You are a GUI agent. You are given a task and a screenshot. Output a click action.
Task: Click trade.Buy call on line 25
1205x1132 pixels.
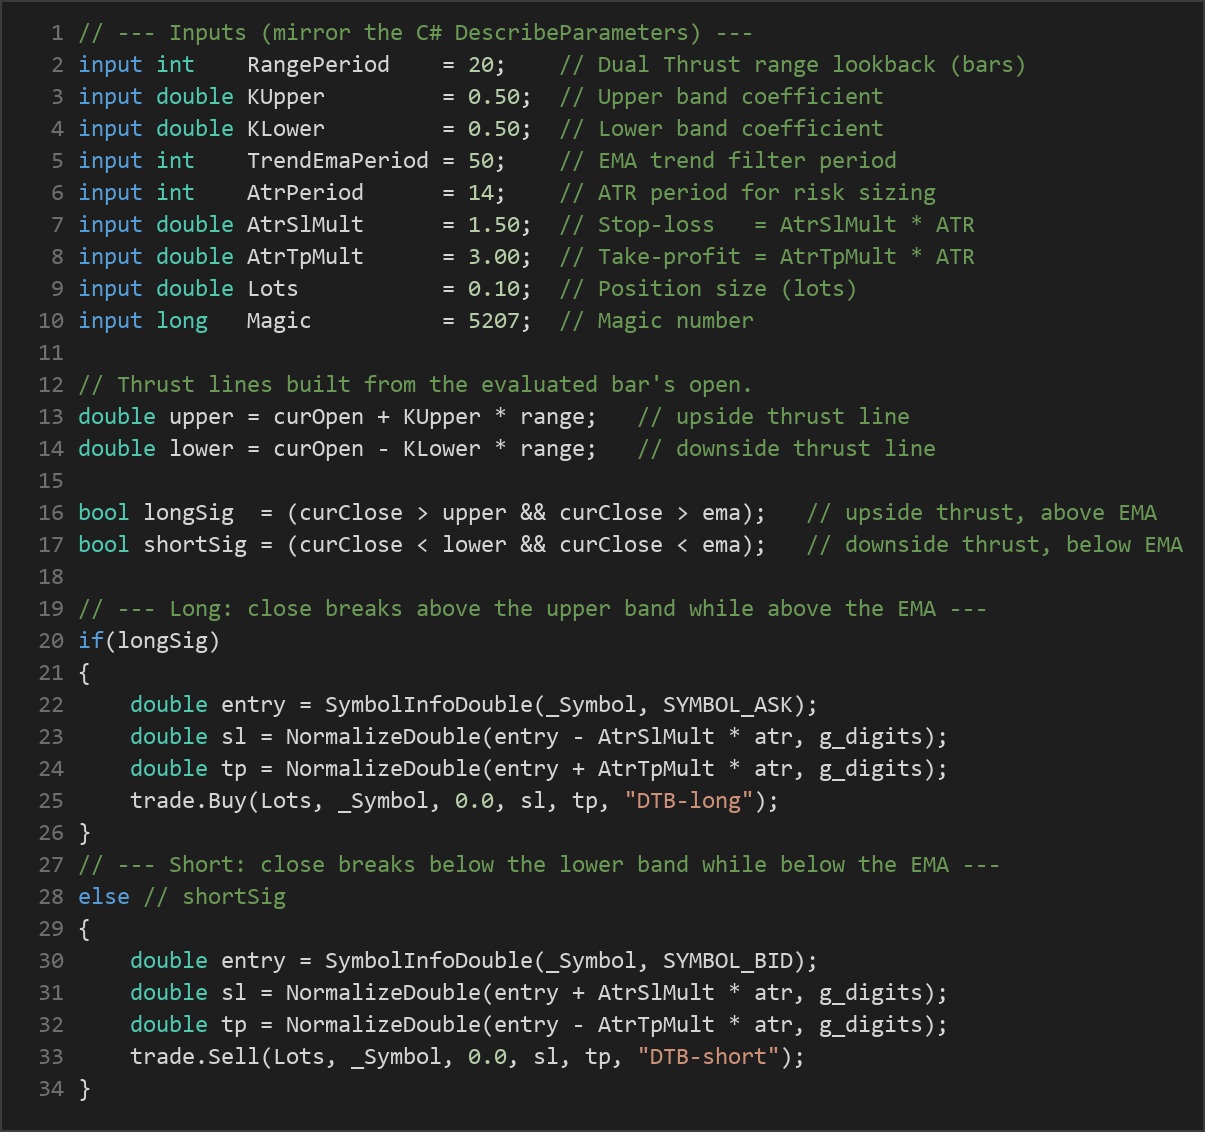tap(188, 801)
